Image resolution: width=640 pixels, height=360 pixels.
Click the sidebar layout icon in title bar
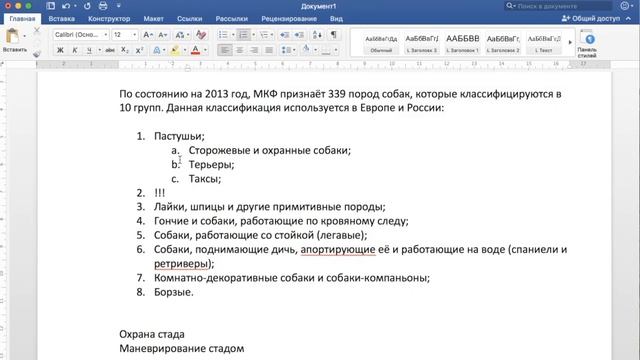pos(50,6)
